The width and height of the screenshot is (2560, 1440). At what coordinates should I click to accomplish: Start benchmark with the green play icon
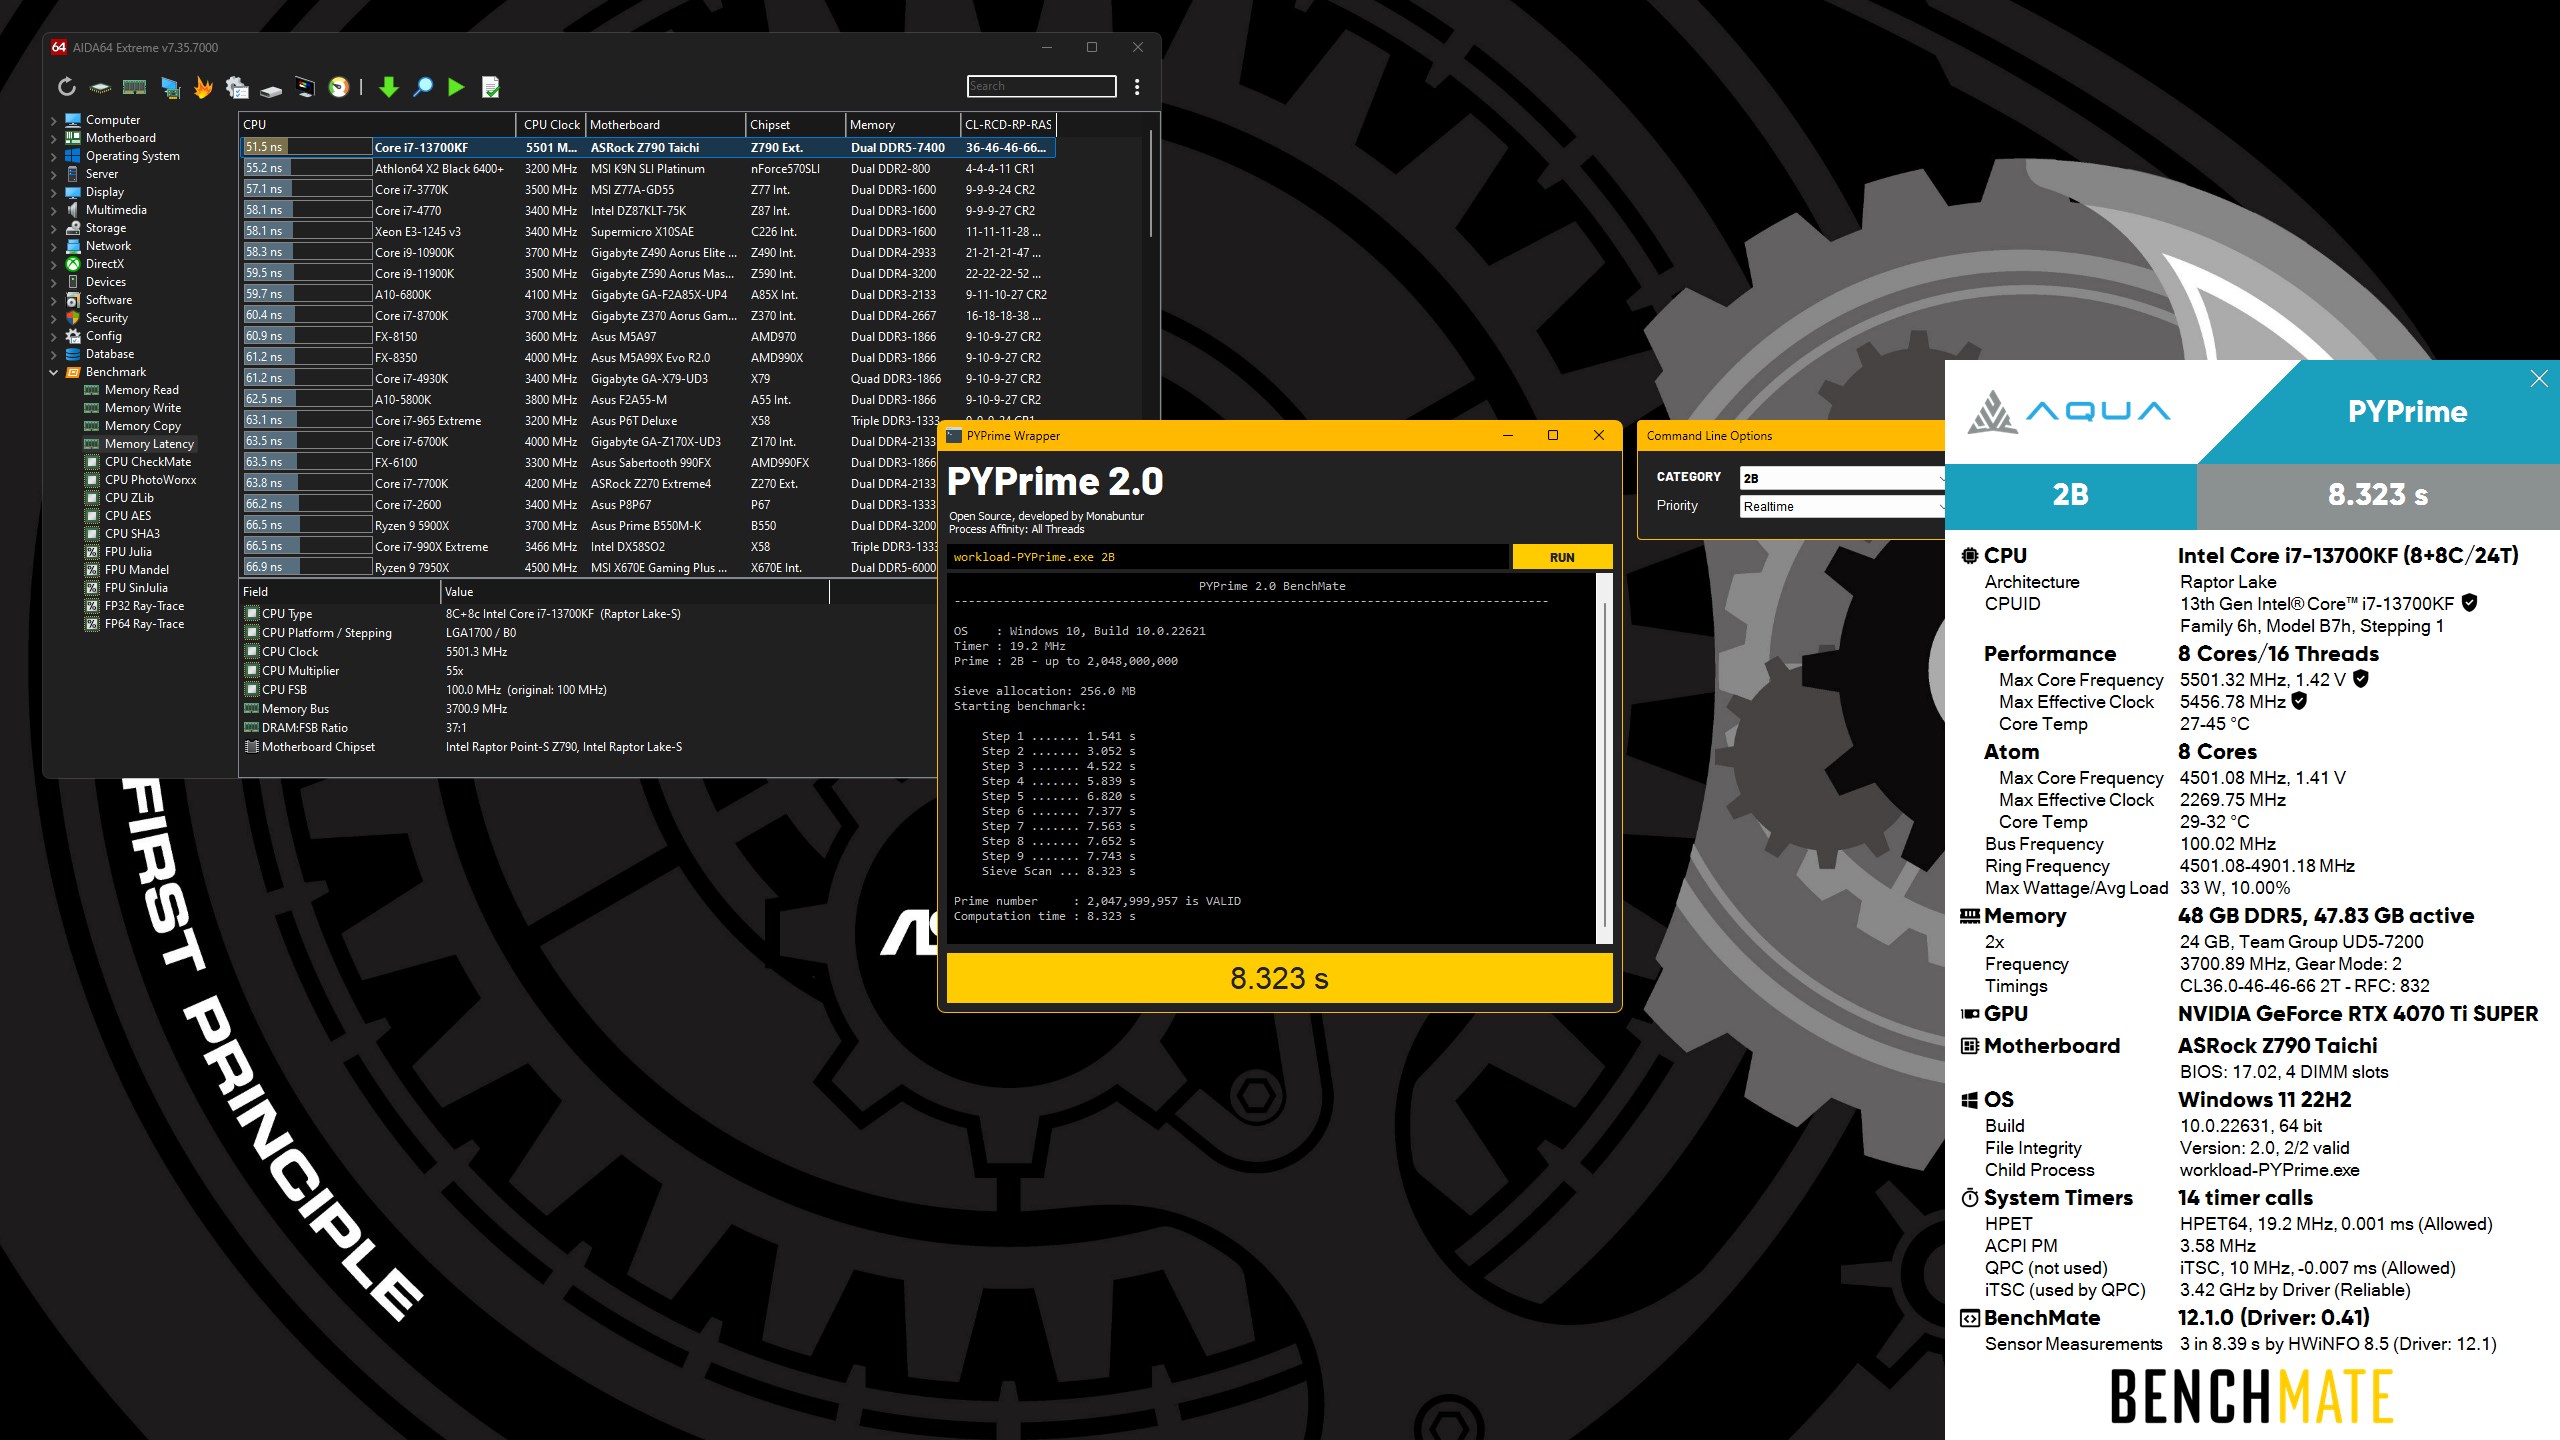pos(456,87)
